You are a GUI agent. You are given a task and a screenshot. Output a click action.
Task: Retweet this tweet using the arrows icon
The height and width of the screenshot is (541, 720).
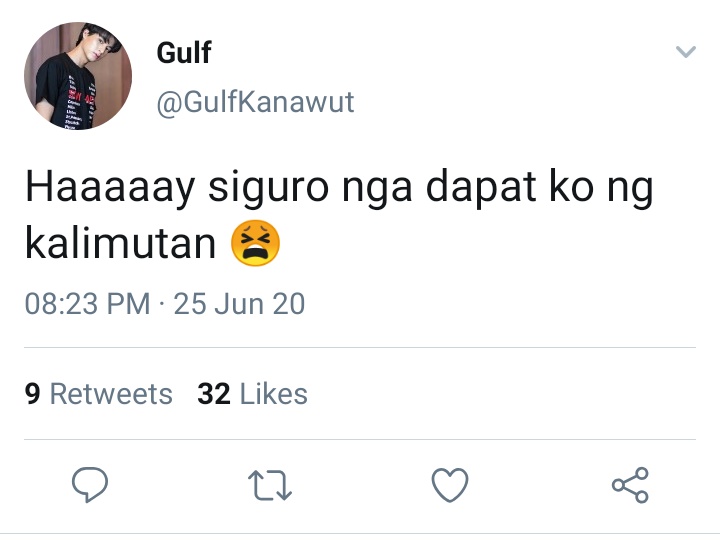[270, 485]
